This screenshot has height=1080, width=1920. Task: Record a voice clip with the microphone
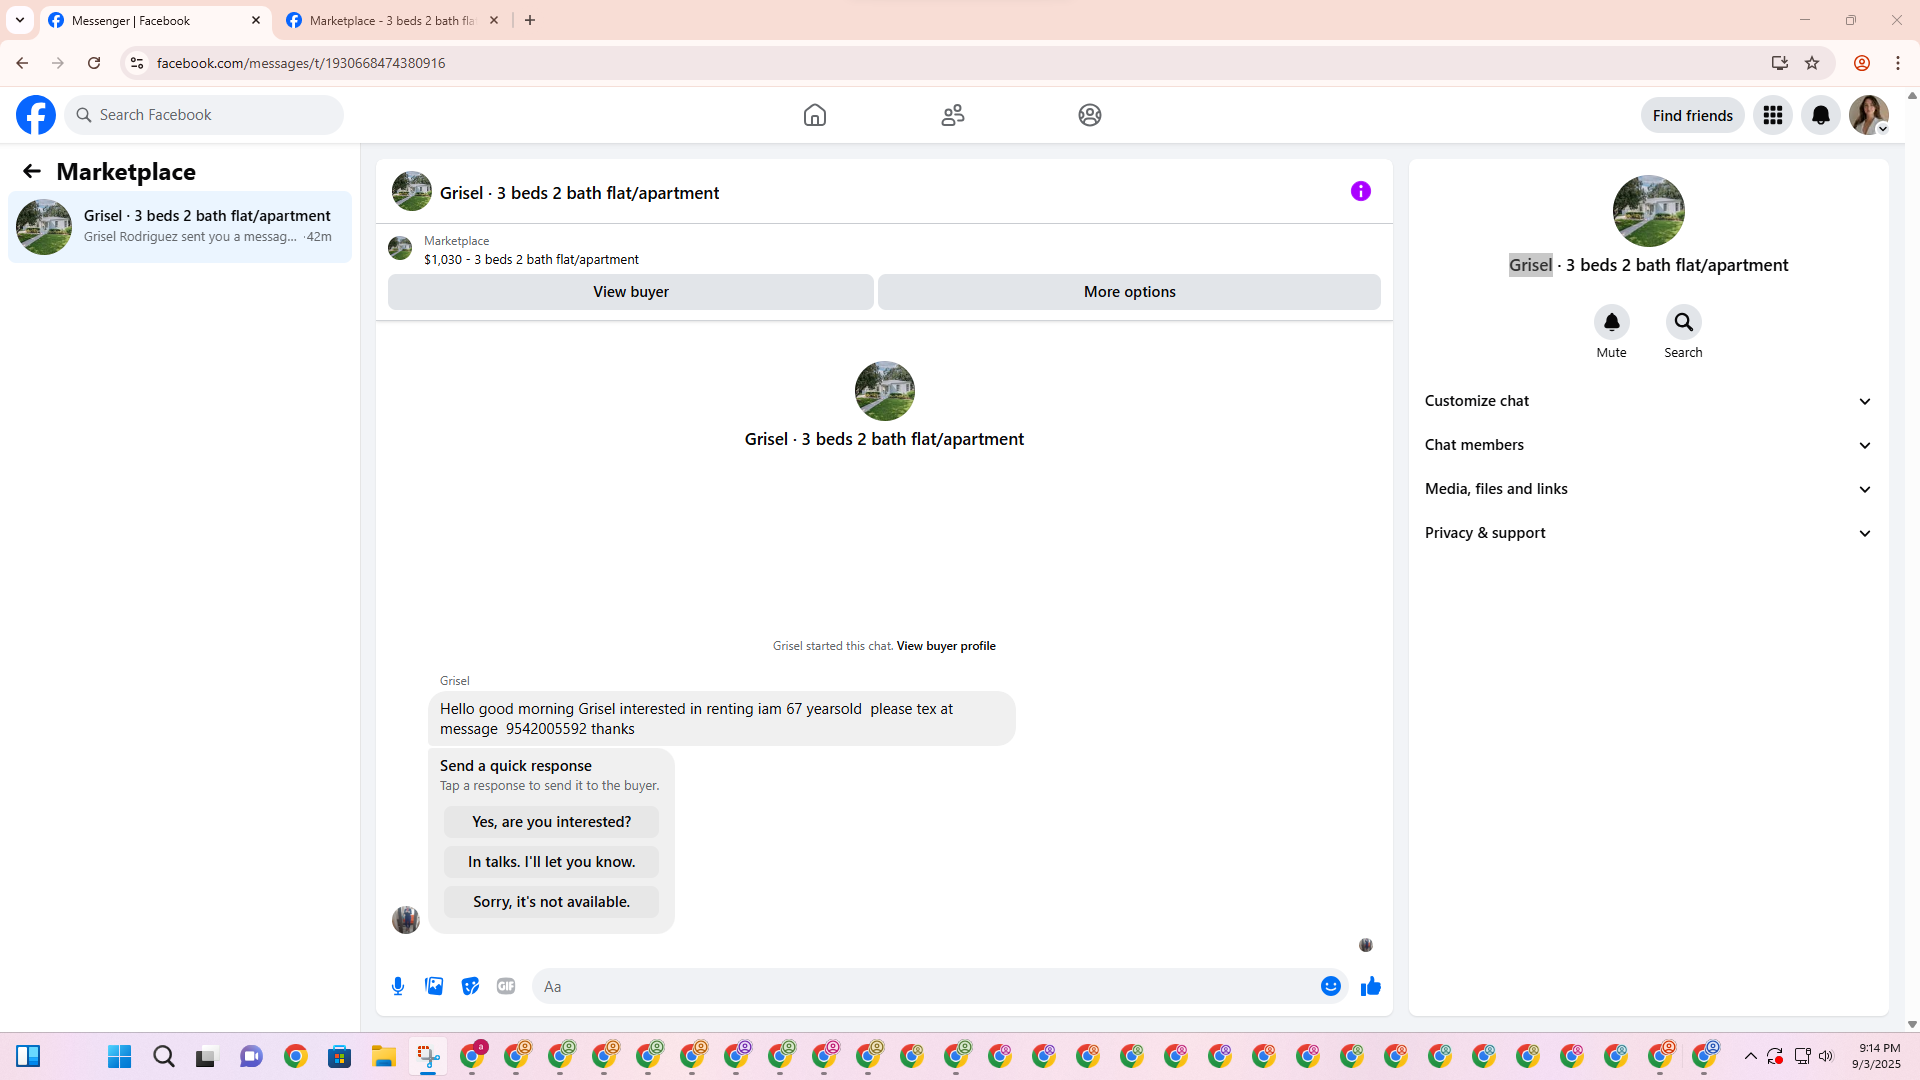(x=398, y=986)
